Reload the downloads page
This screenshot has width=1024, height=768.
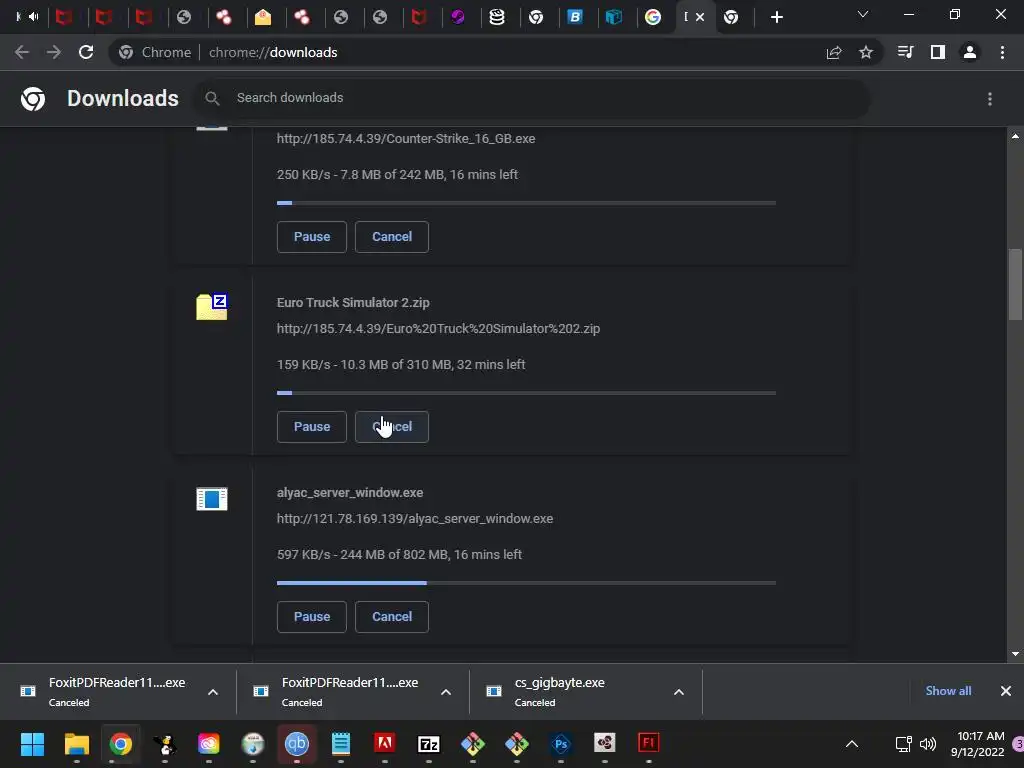(x=86, y=52)
